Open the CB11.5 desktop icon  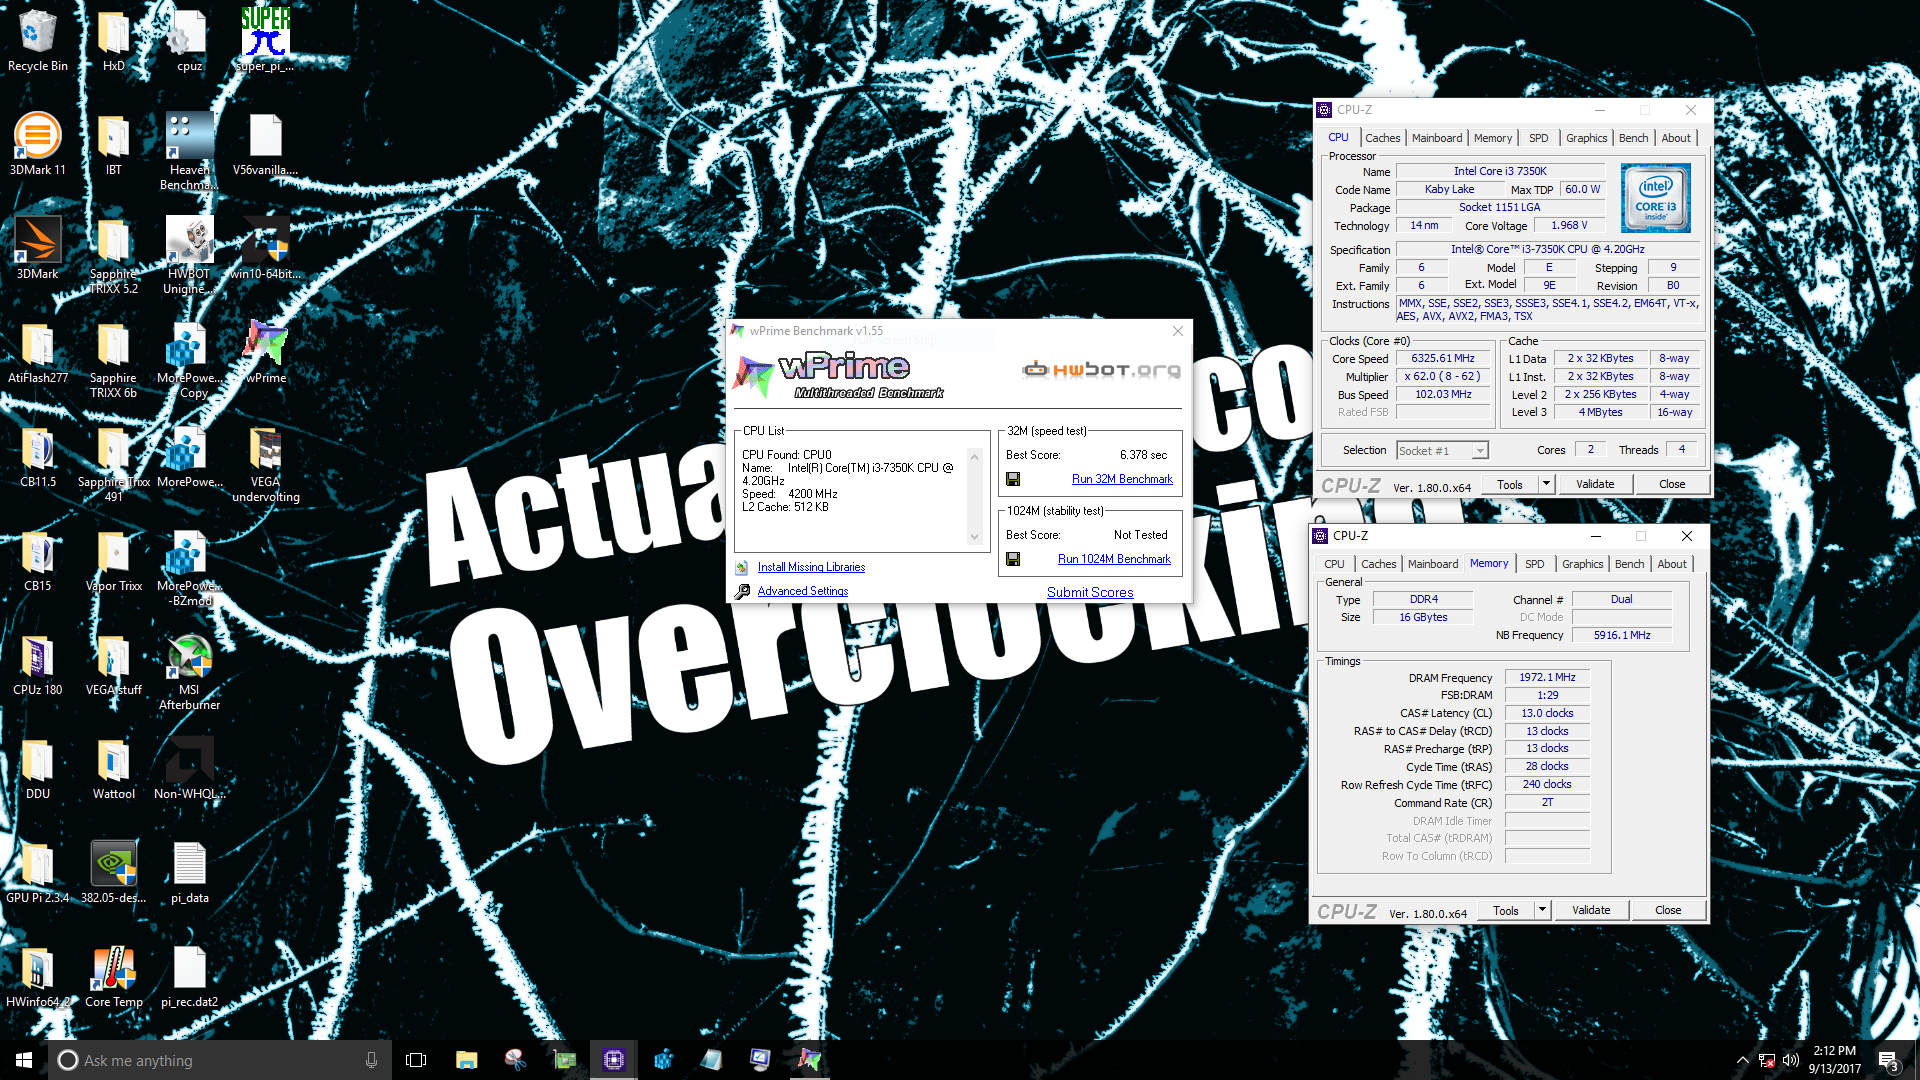tap(37, 456)
